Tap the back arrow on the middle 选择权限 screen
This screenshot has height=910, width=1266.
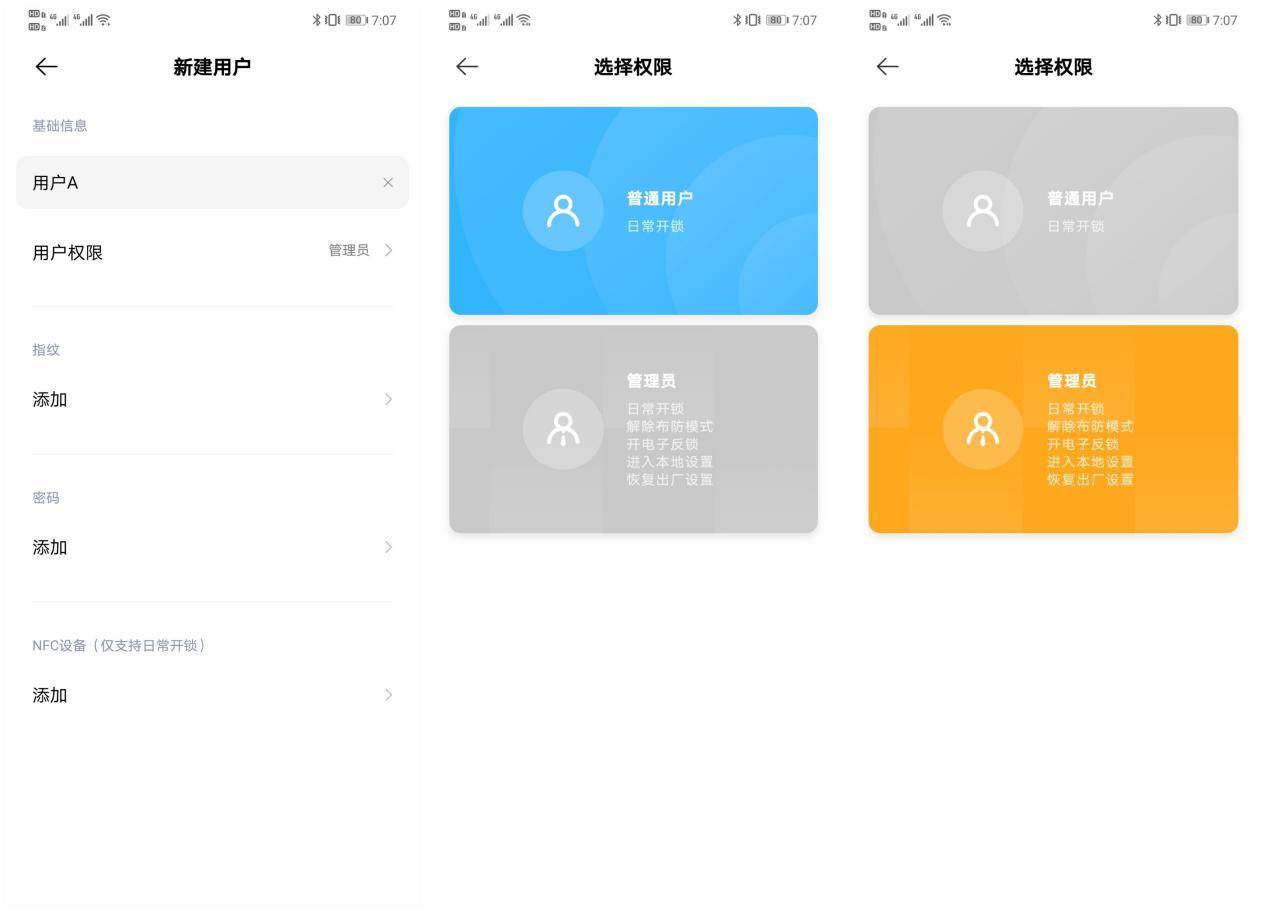pos(466,66)
